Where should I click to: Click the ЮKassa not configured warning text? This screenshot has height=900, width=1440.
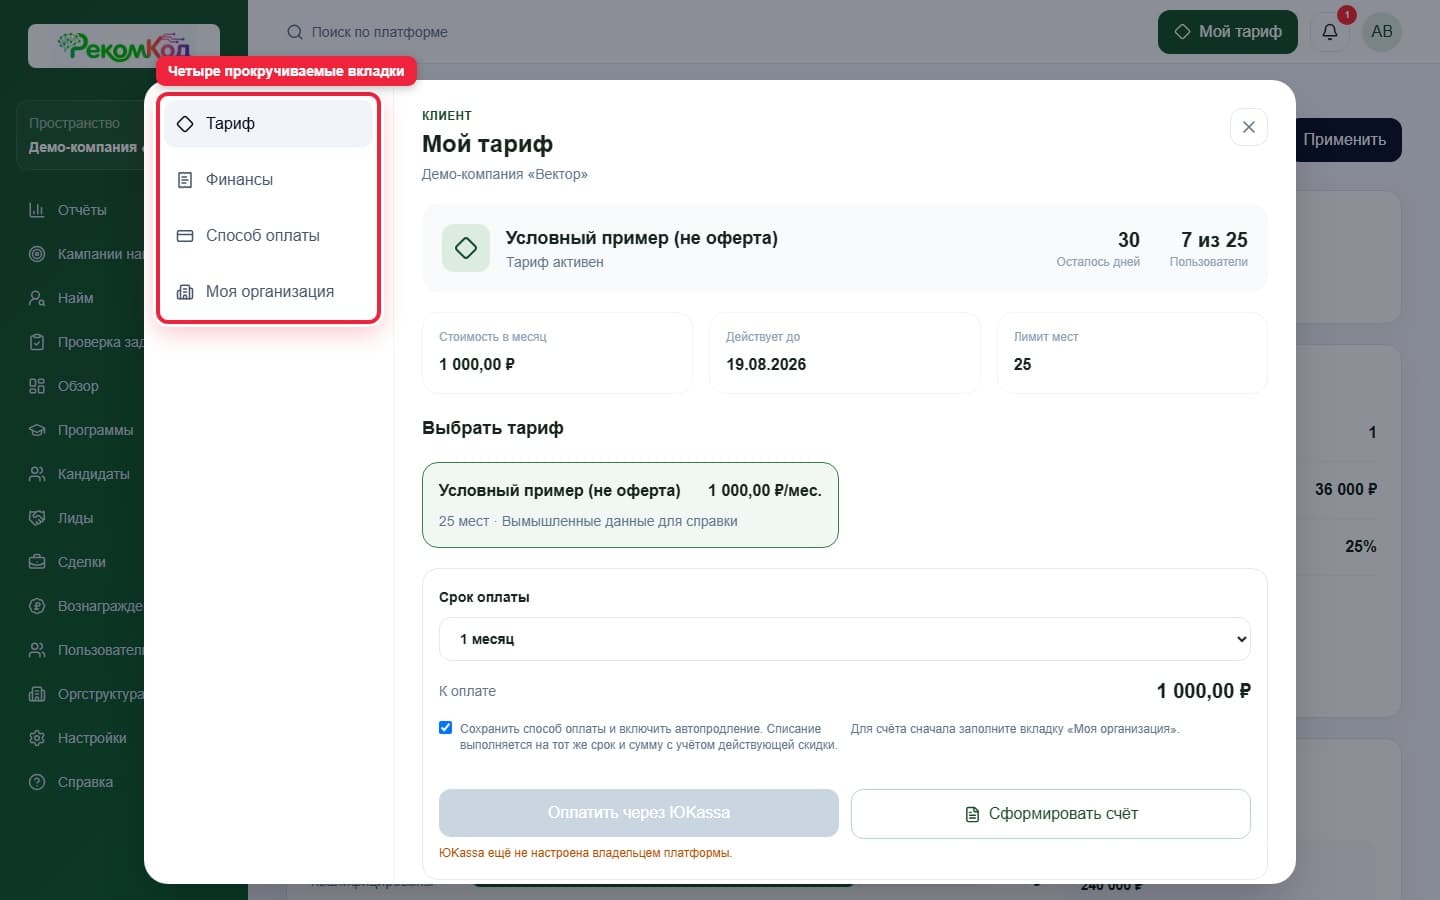click(585, 853)
